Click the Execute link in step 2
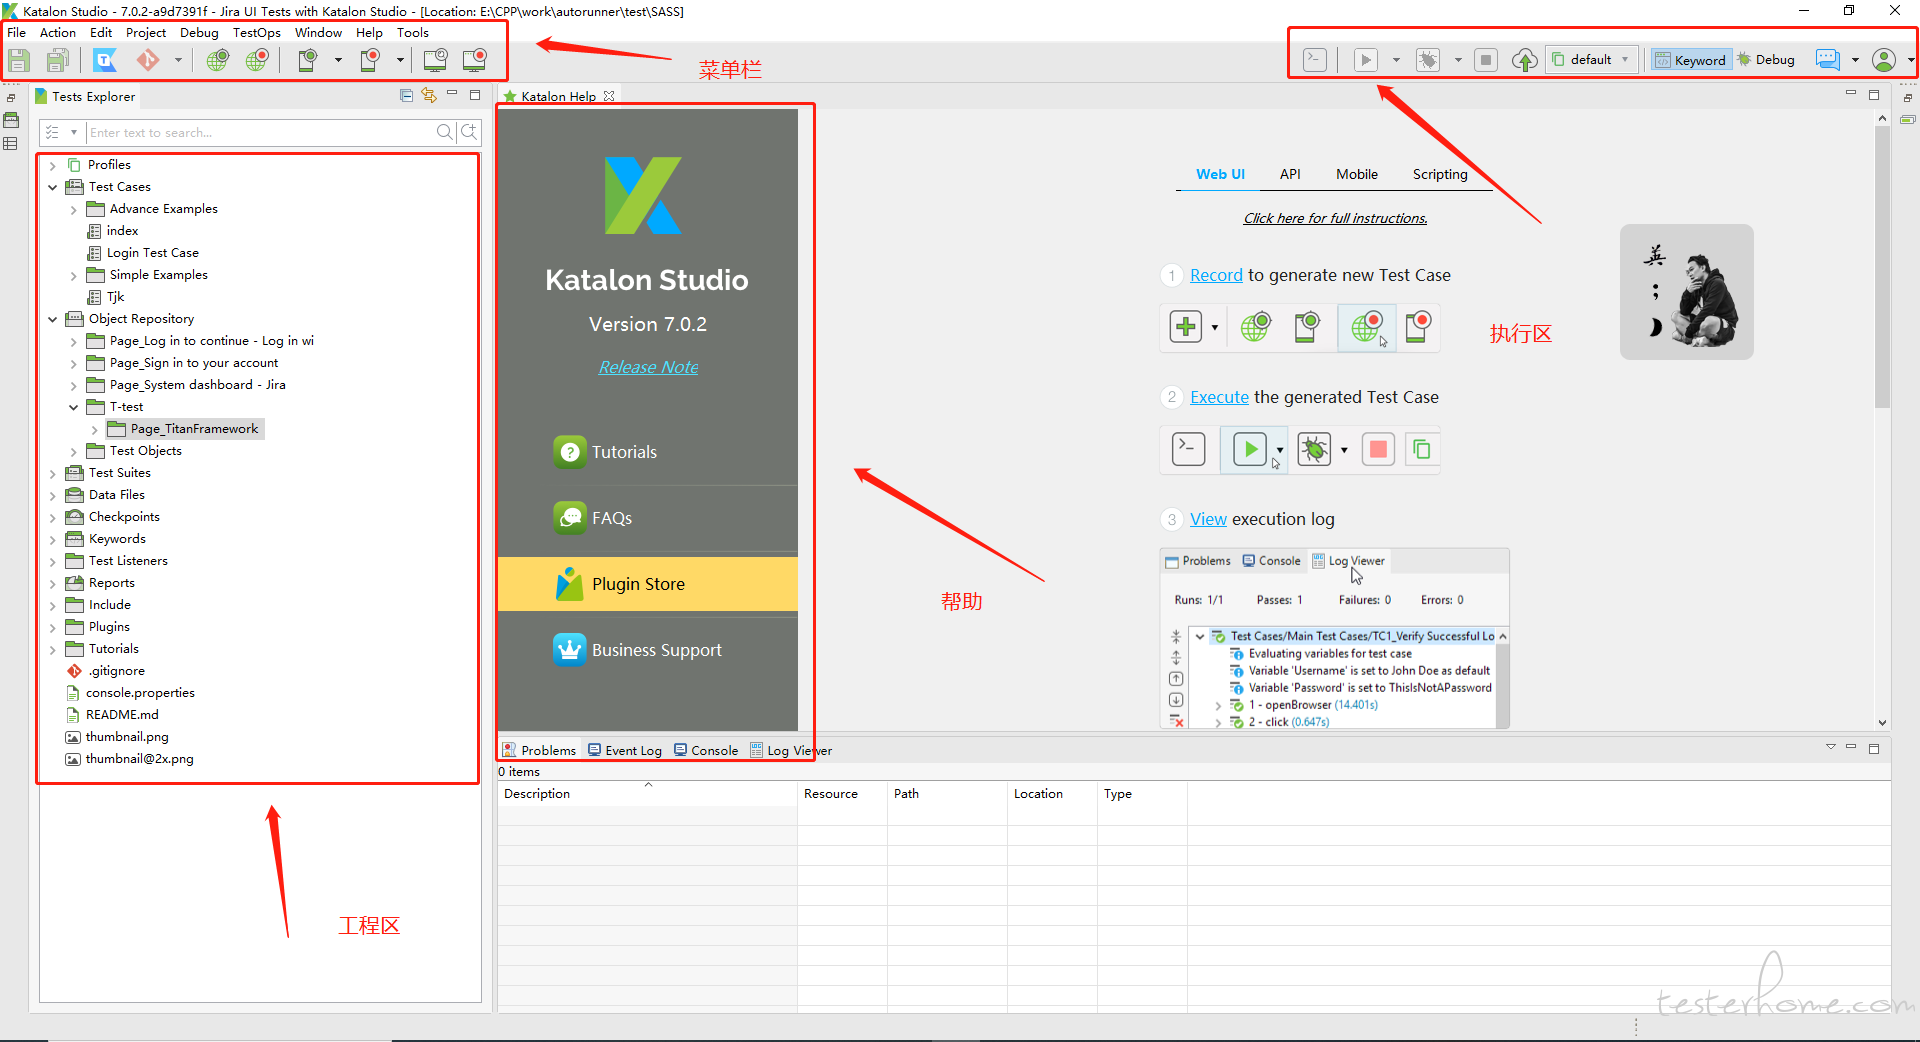1920x1042 pixels. click(x=1219, y=397)
